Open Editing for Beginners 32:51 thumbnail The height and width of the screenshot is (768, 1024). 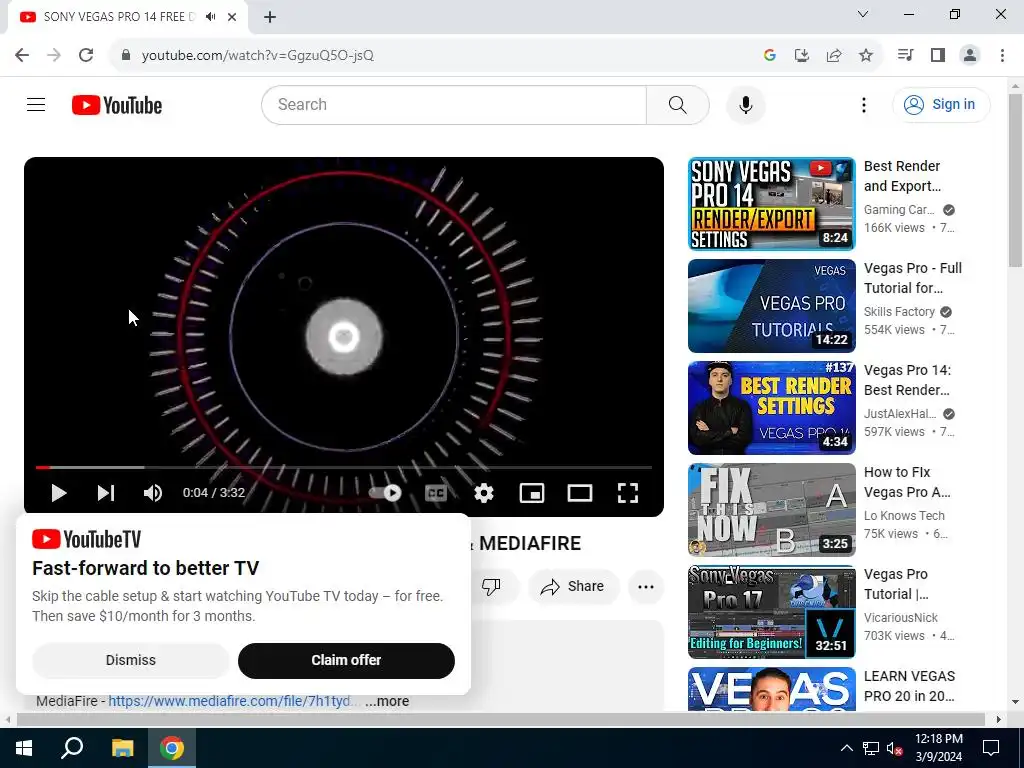771,611
